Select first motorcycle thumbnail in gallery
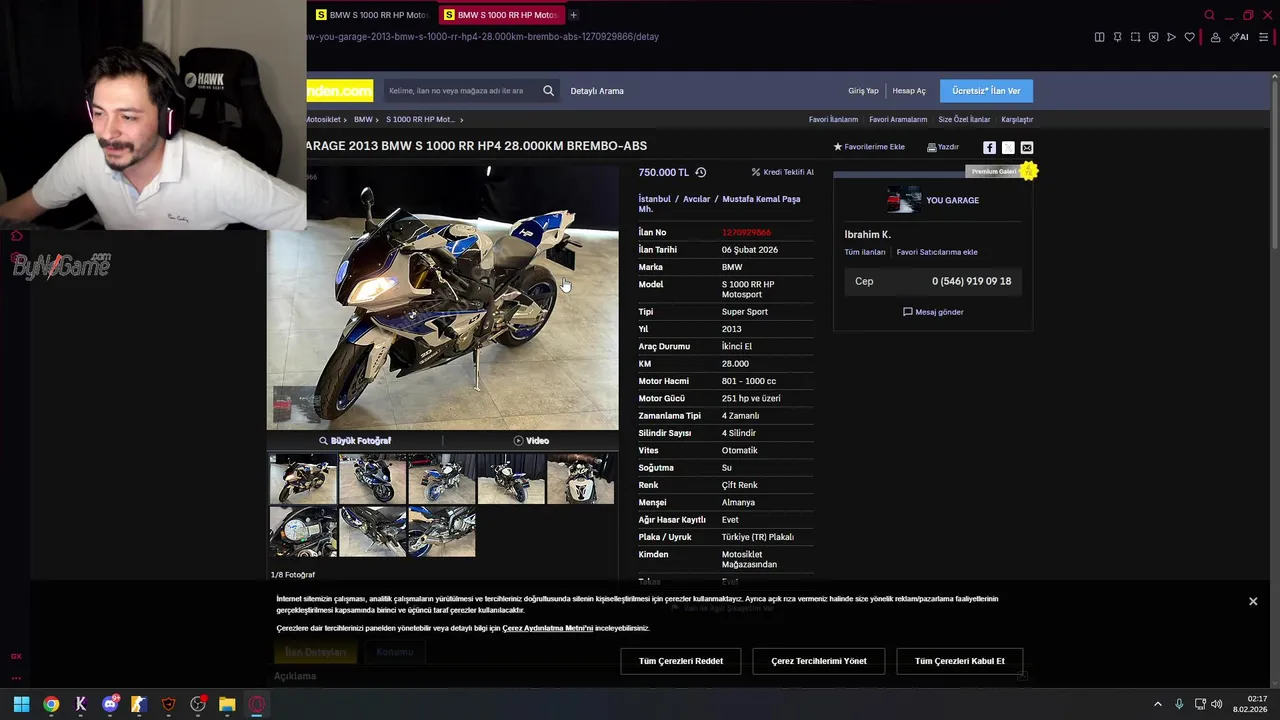Screen dimensions: 1280x720 pos(303,479)
